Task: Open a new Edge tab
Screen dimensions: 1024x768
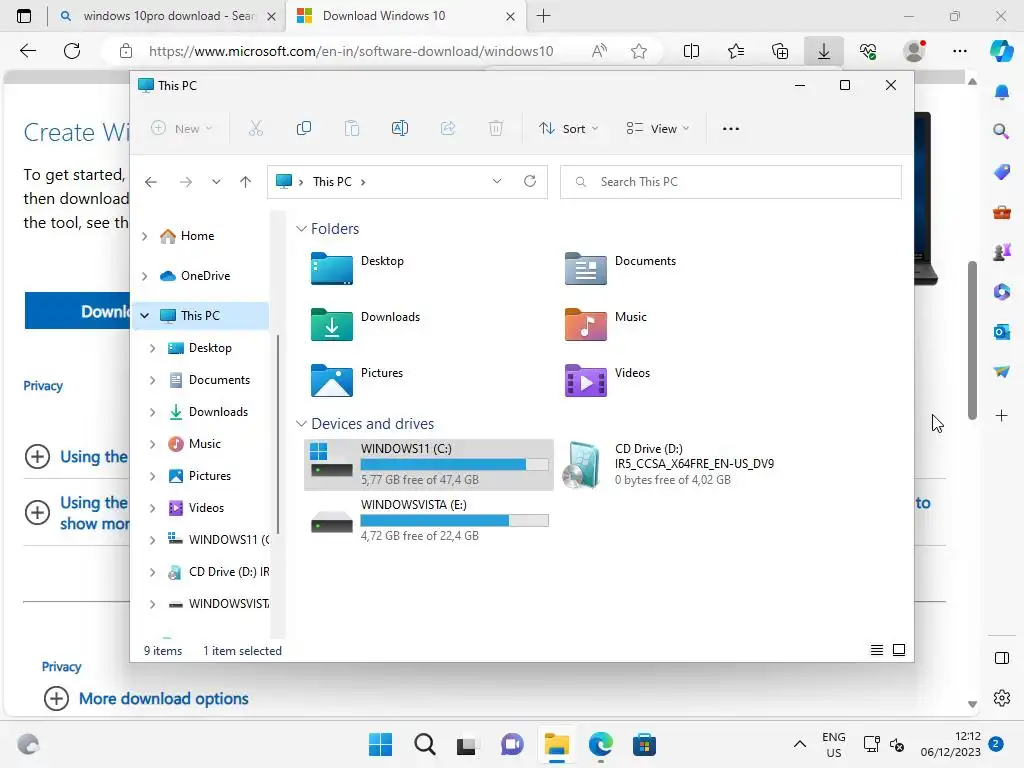Action: [x=543, y=16]
